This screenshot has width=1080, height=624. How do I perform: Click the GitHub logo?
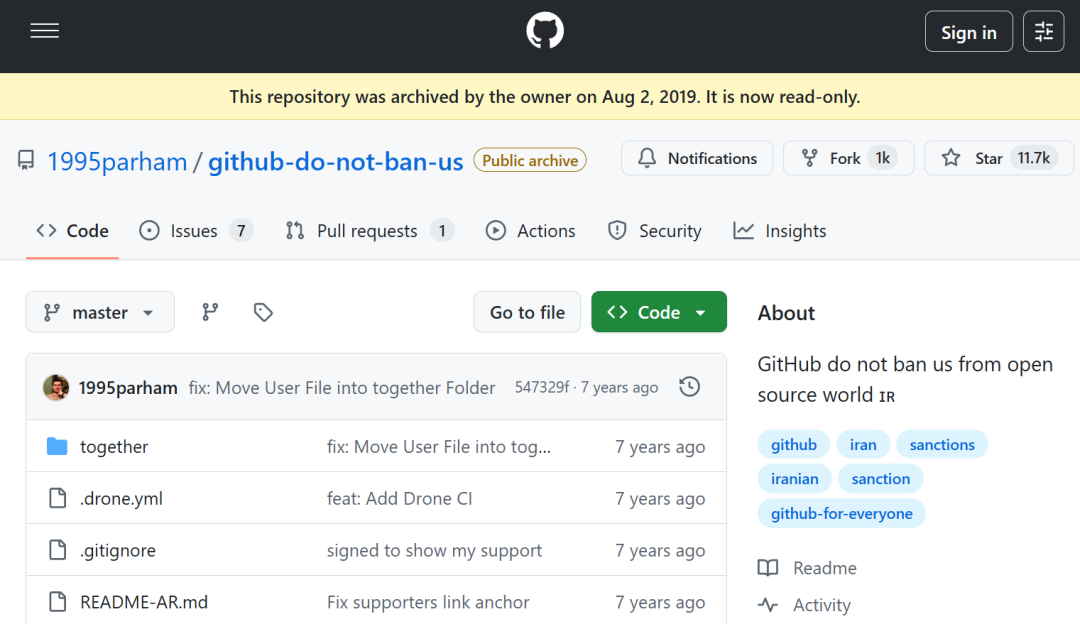[x=545, y=32]
